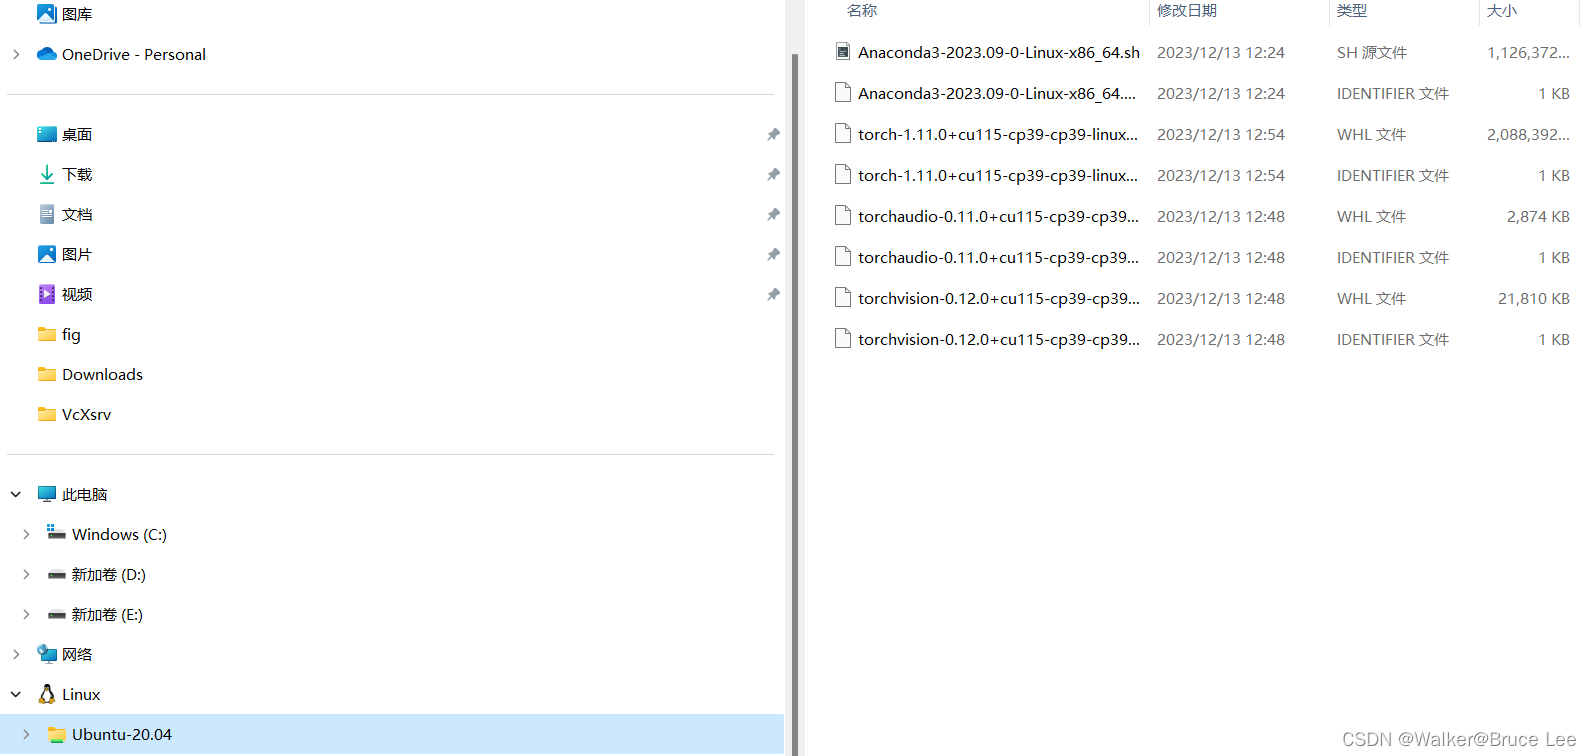Image resolution: width=1591 pixels, height=756 pixels.
Task: Click the 新加卷 (E:) drive icon
Action: click(x=56, y=615)
